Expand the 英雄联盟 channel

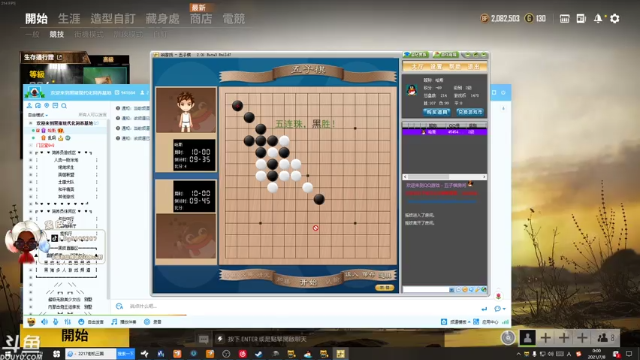click(x=31, y=175)
